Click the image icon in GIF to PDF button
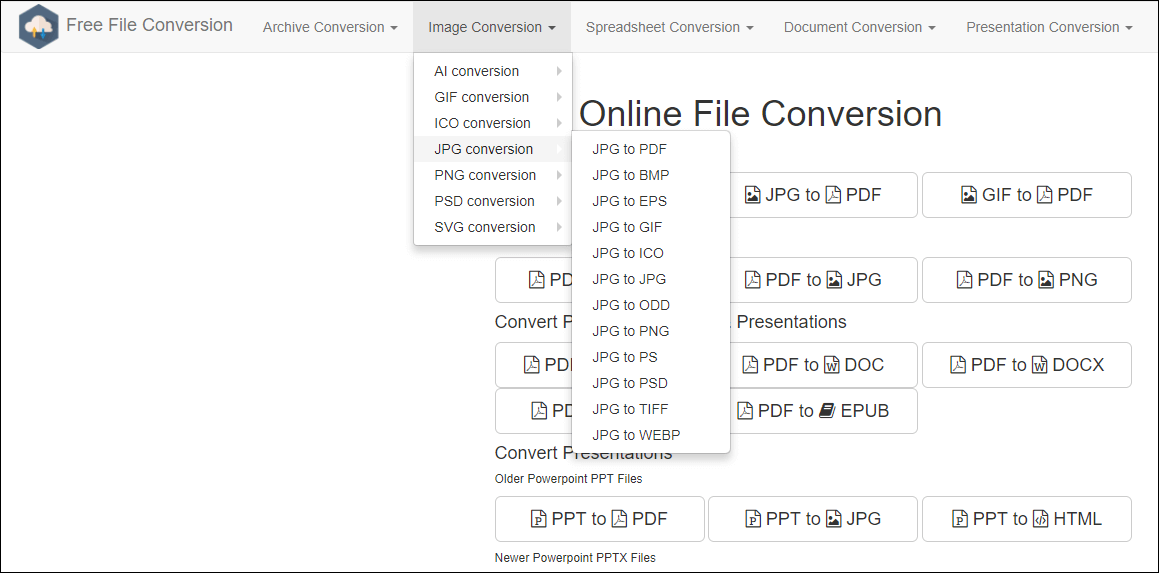Viewport: 1159px width, 573px height. 968,195
